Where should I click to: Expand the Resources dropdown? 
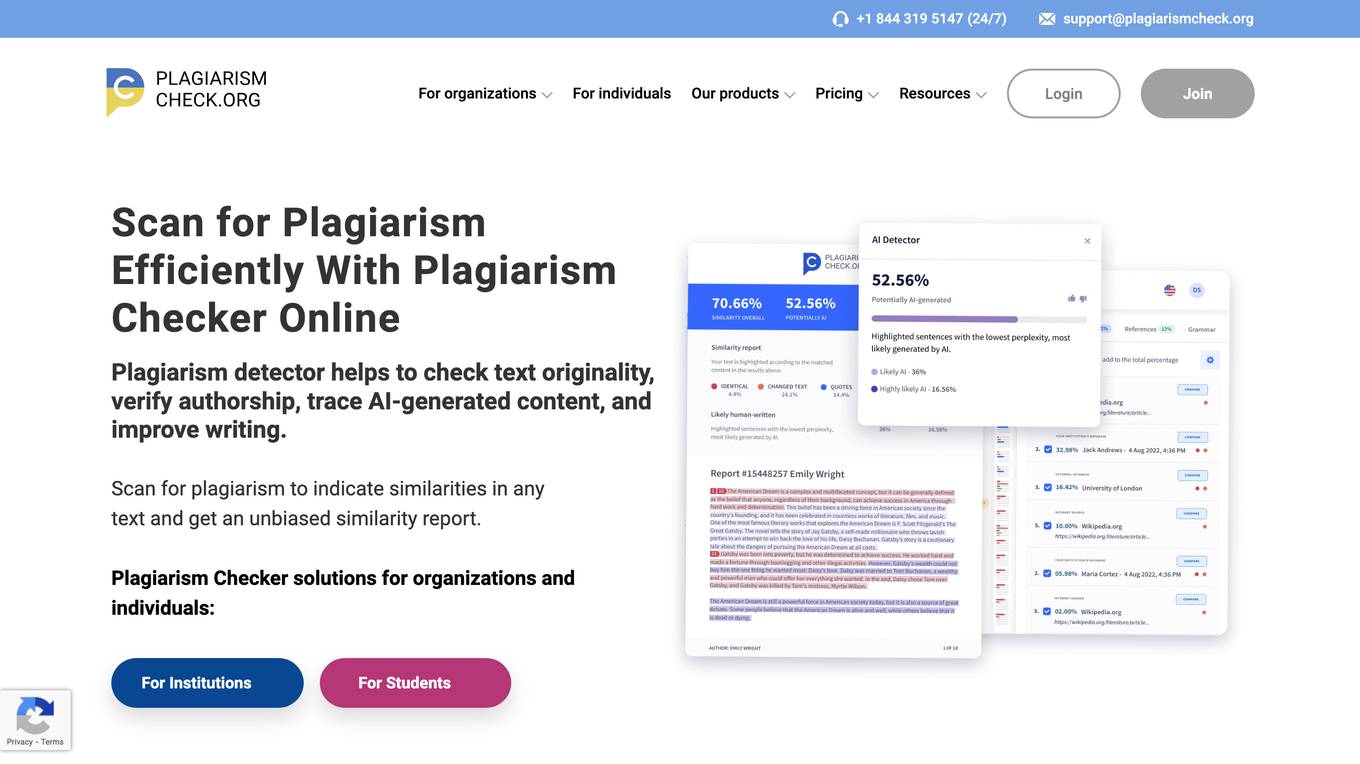pos(943,94)
